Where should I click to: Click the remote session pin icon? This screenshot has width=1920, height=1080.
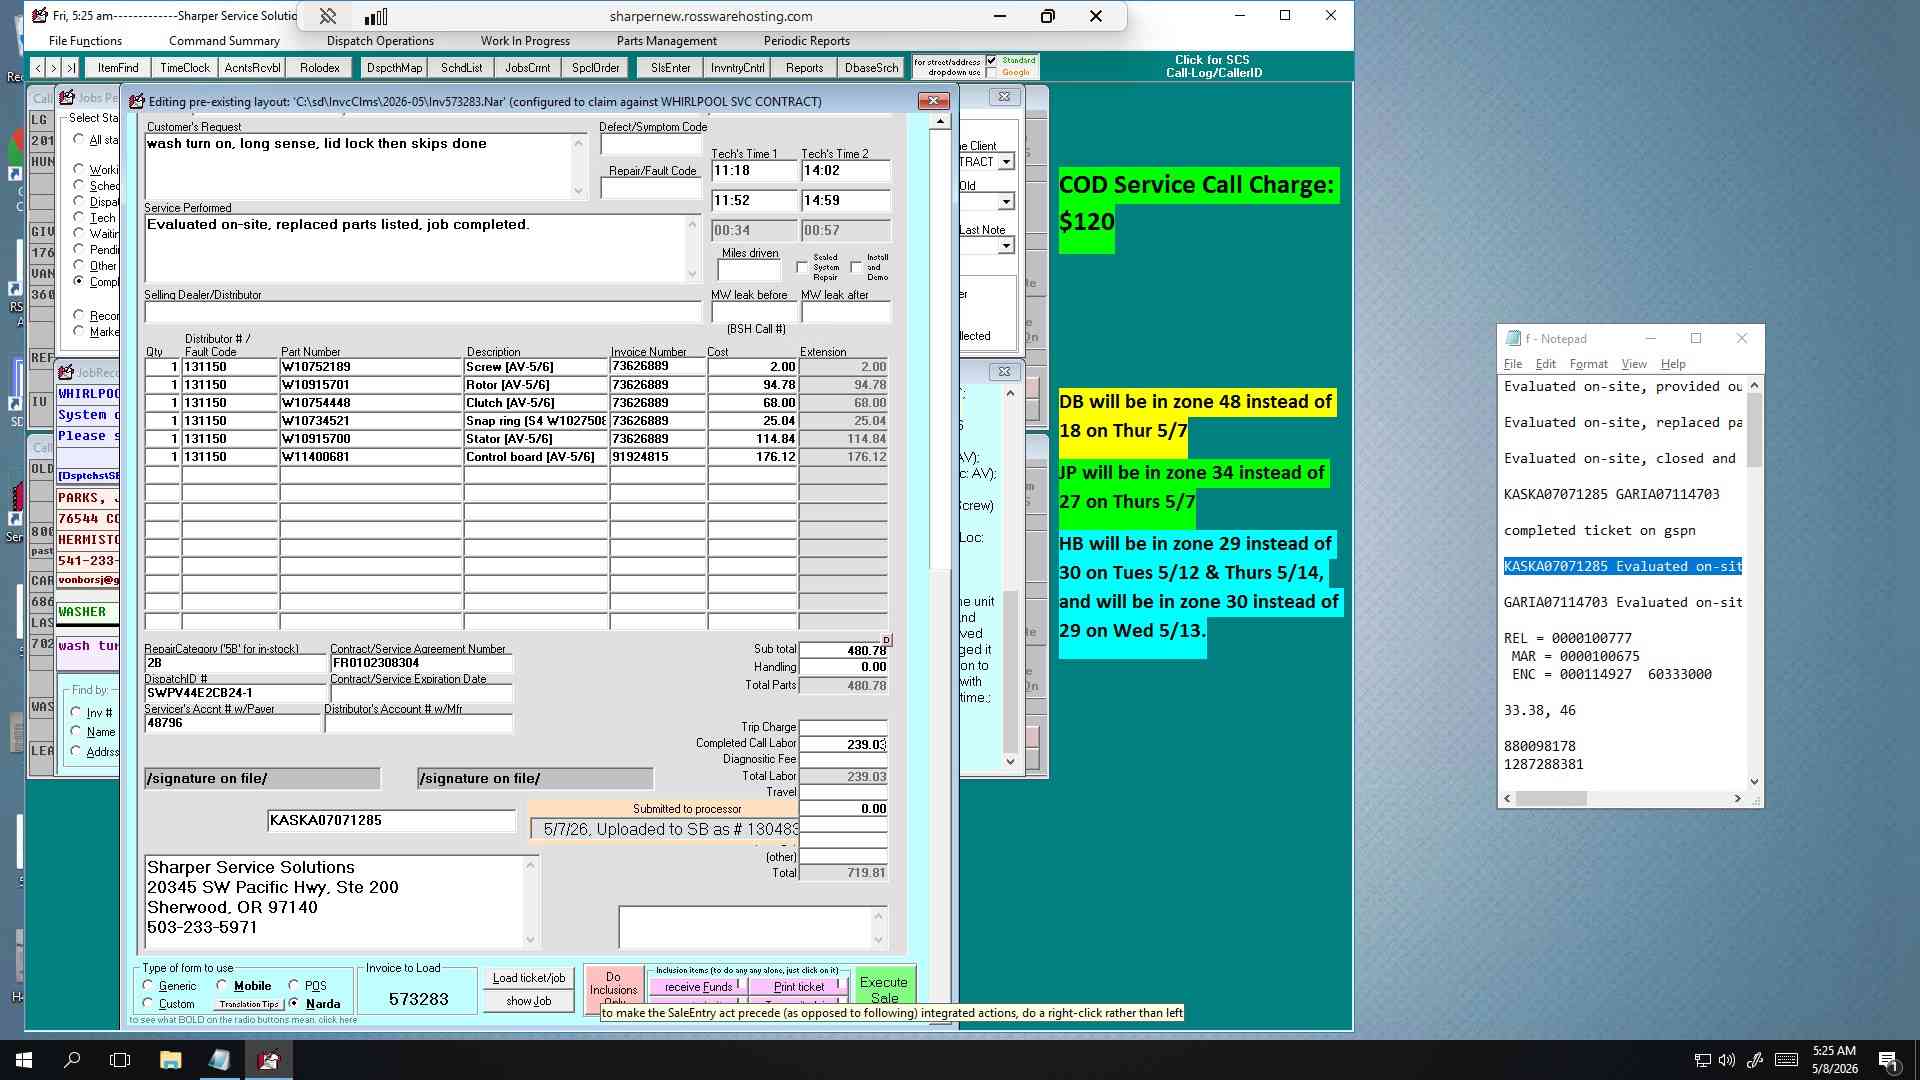pyautogui.click(x=328, y=16)
